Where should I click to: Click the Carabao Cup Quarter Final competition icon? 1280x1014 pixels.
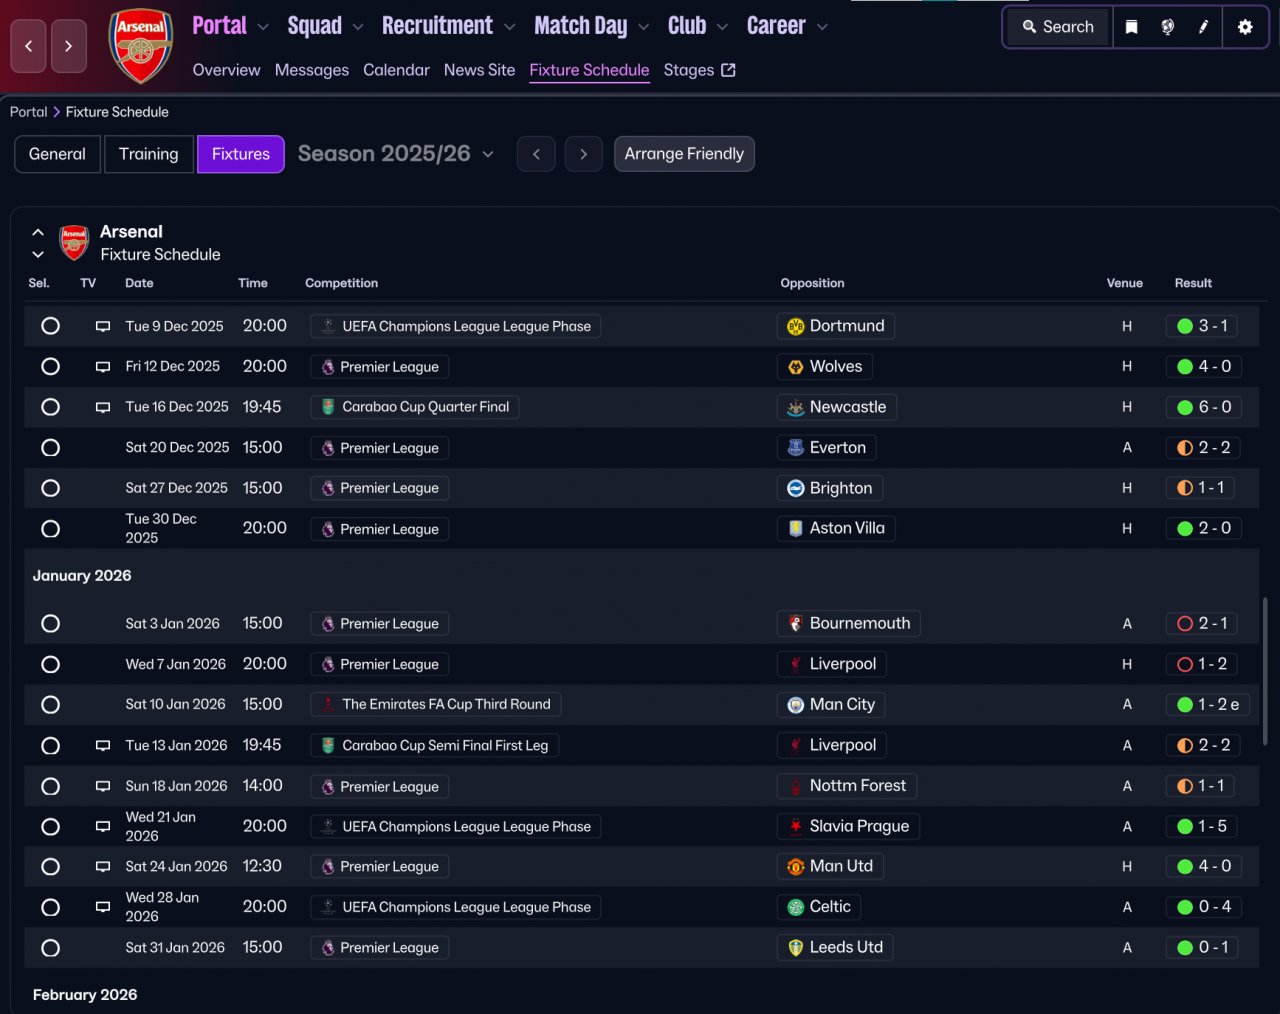328,407
